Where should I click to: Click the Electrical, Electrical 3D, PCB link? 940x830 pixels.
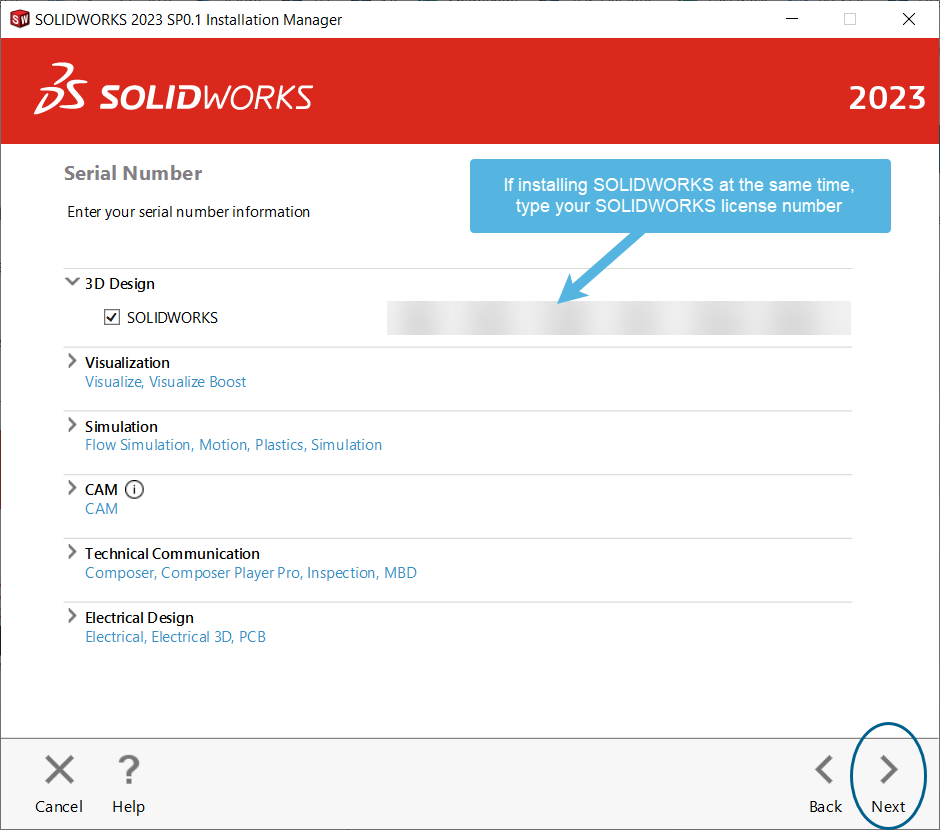(175, 637)
